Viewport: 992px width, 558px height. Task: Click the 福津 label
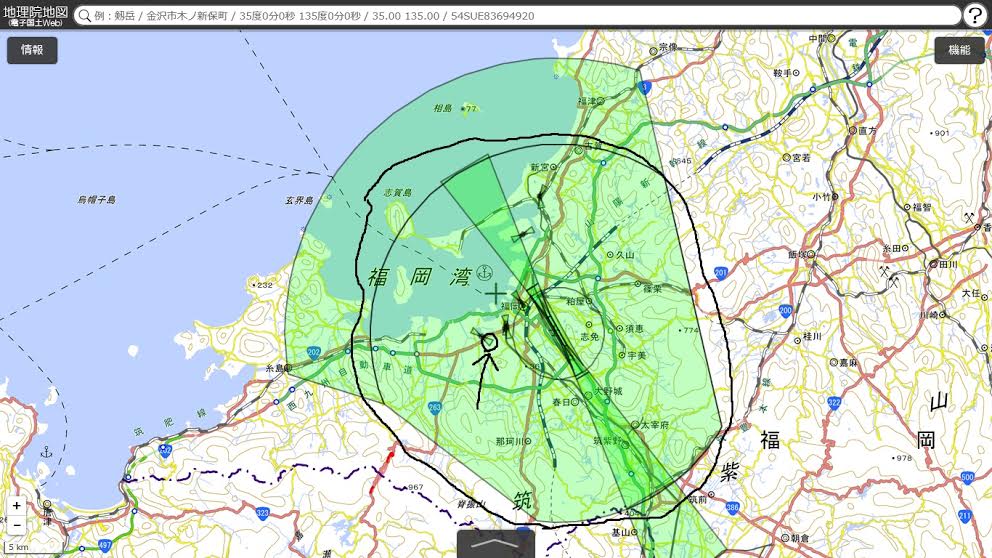(x=586, y=101)
